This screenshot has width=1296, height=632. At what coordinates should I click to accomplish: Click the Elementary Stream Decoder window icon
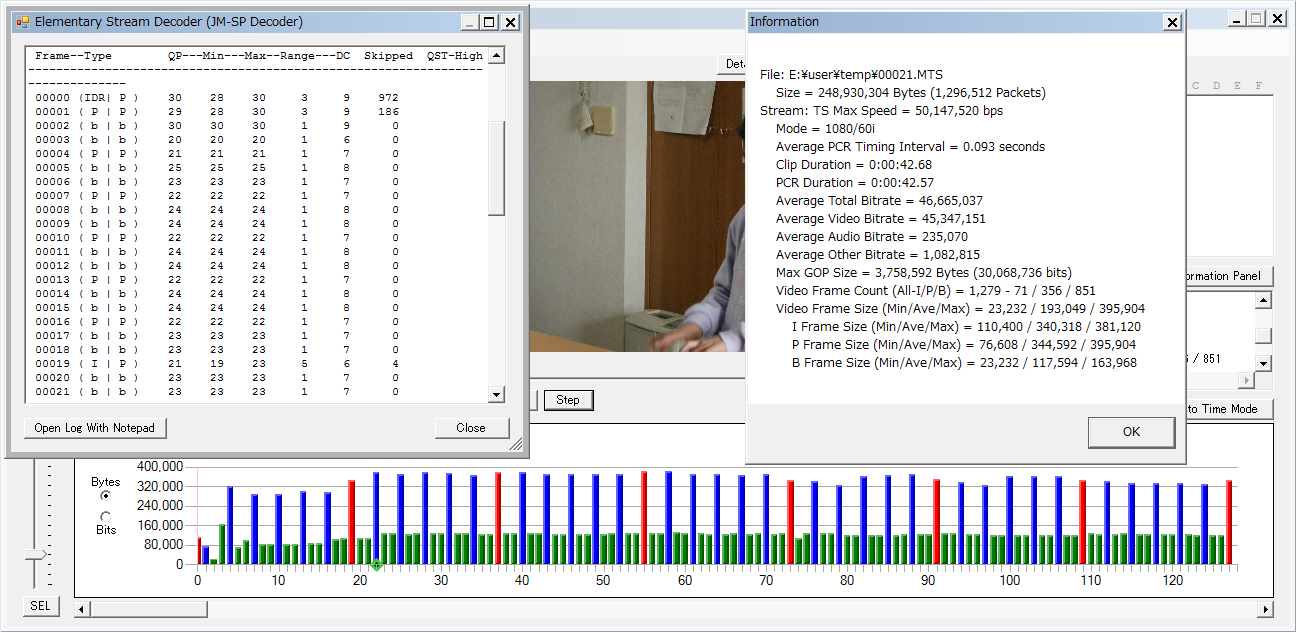tap(23, 22)
